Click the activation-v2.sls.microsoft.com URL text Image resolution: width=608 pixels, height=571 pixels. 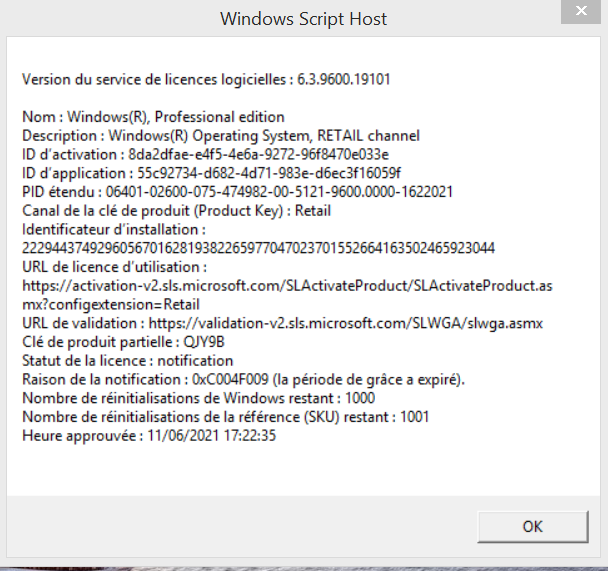[x=287, y=295]
